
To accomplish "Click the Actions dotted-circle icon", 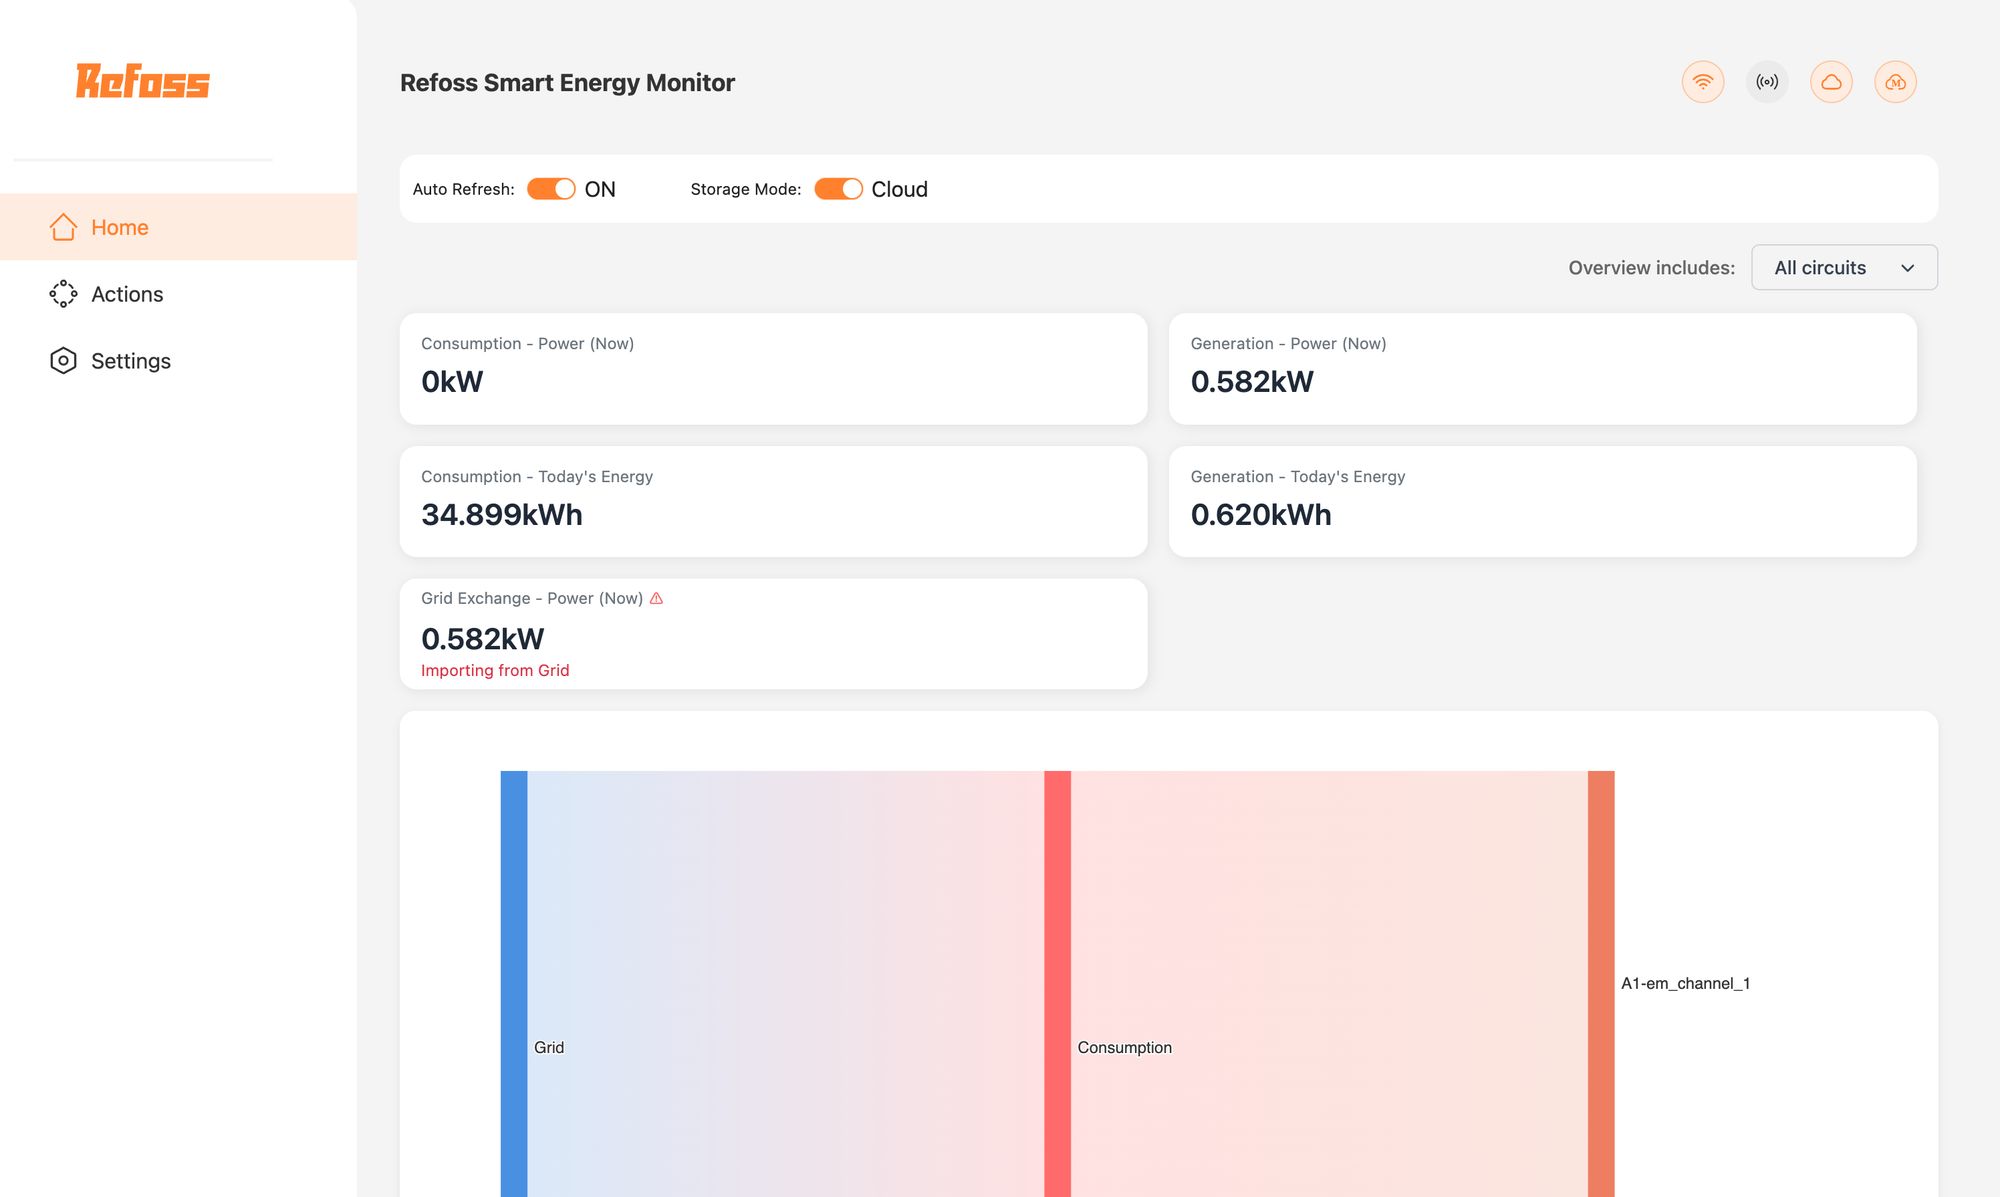I will [63, 294].
